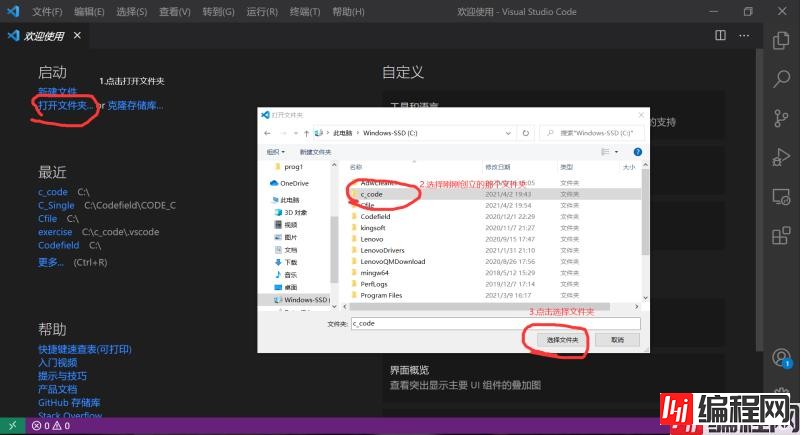Click the Accounts icon in activity bar
The width and height of the screenshot is (800, 435).
point(781,358)
